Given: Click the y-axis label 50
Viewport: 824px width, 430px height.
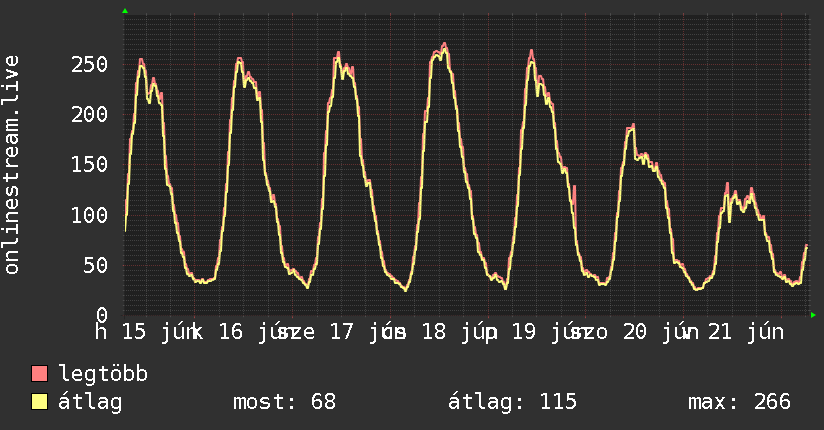Looking at the screenshot, I should coord(96,265).
